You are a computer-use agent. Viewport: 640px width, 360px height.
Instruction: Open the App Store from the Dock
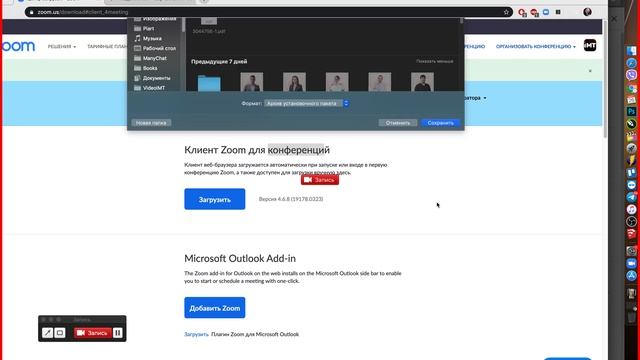click(631, 276)
